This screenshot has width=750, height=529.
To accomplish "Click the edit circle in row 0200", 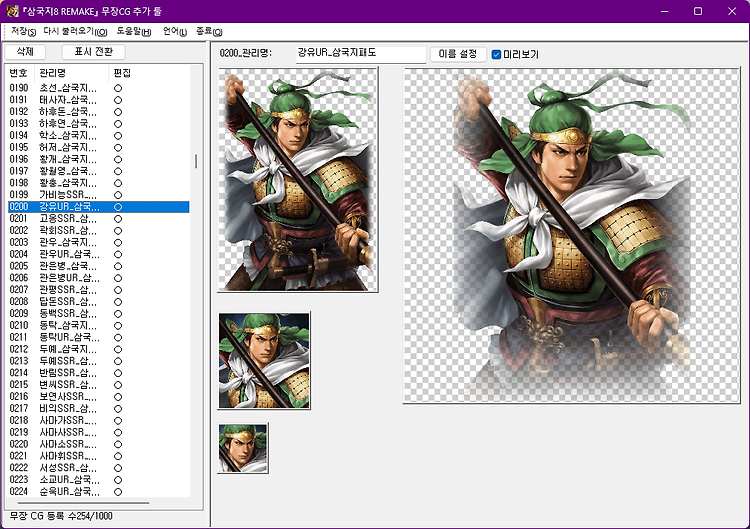I will tap(118, 207).
